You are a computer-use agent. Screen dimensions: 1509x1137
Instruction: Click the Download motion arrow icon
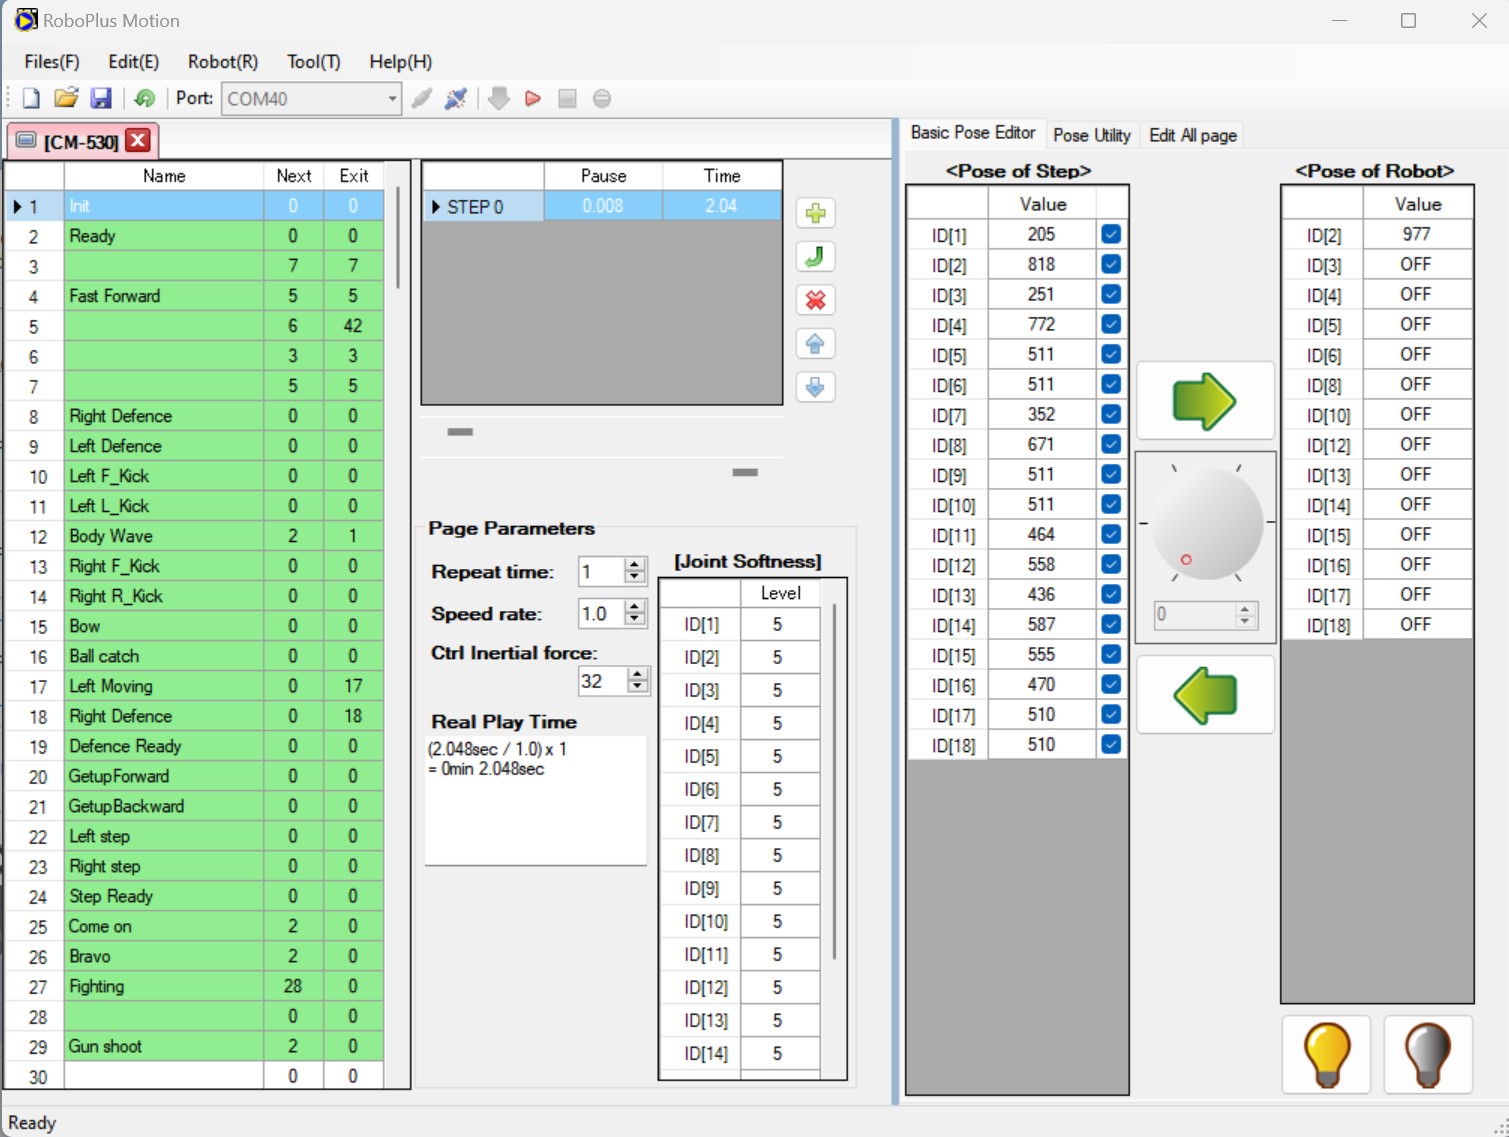tap(499, 98)
